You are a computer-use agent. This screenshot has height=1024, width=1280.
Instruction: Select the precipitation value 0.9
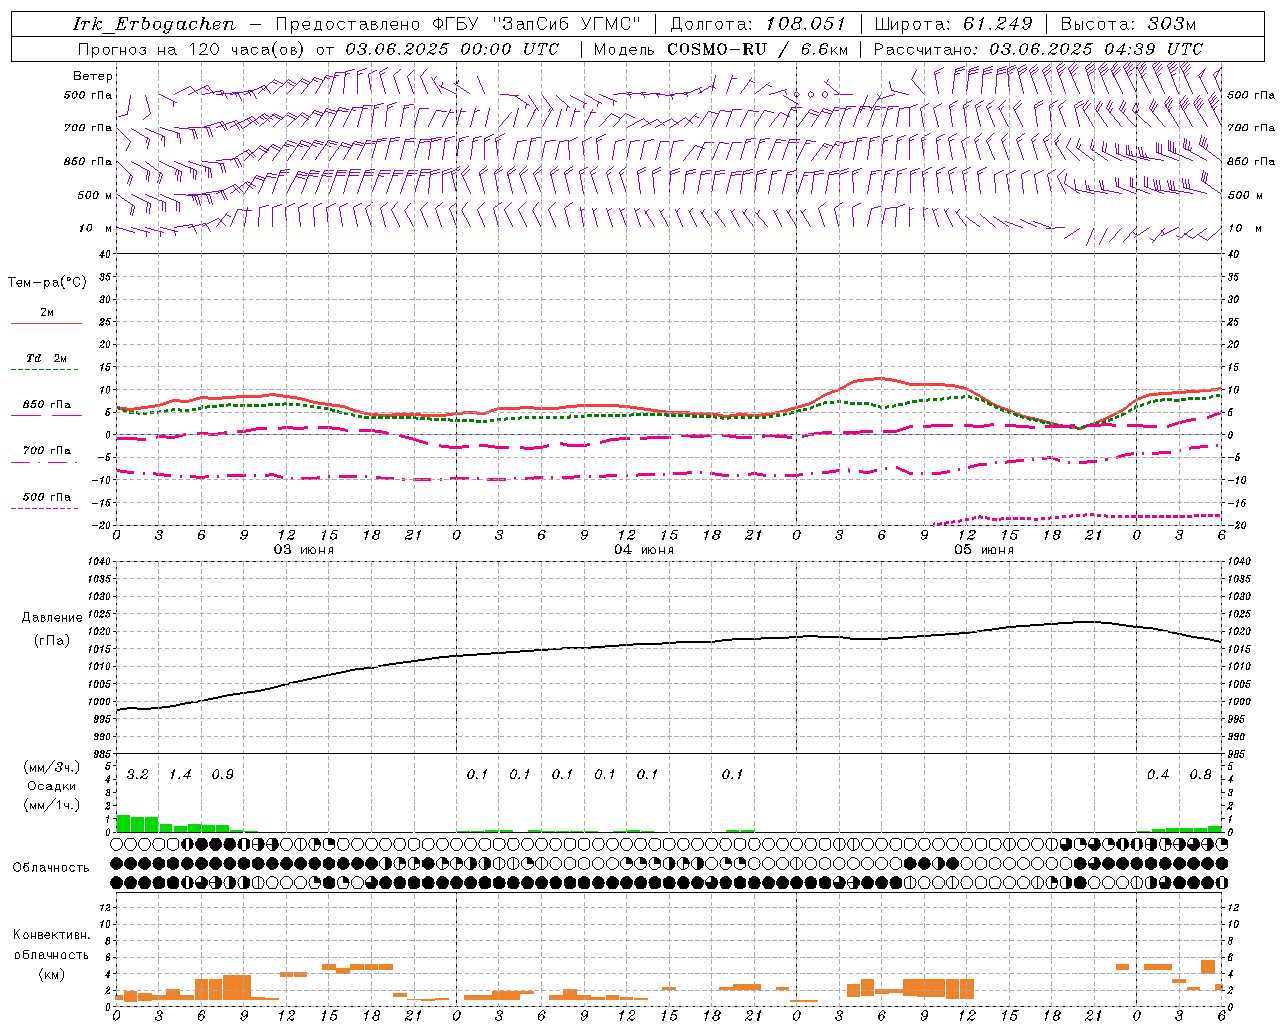click(x=223, y=775)
